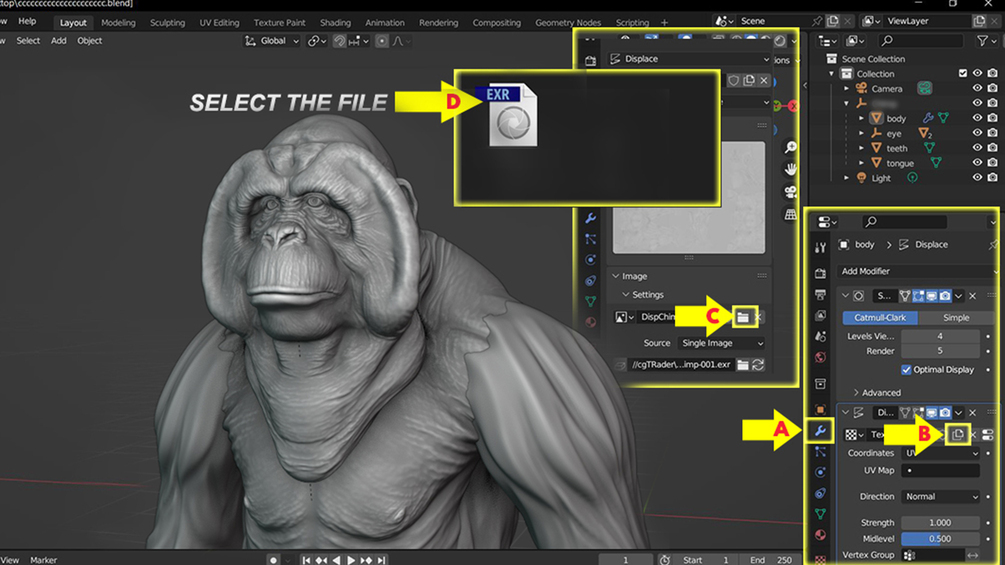The image size is (1005, 565).
Task: Open the Modifier properties wrench tab
Action: (x=820, y=430)
